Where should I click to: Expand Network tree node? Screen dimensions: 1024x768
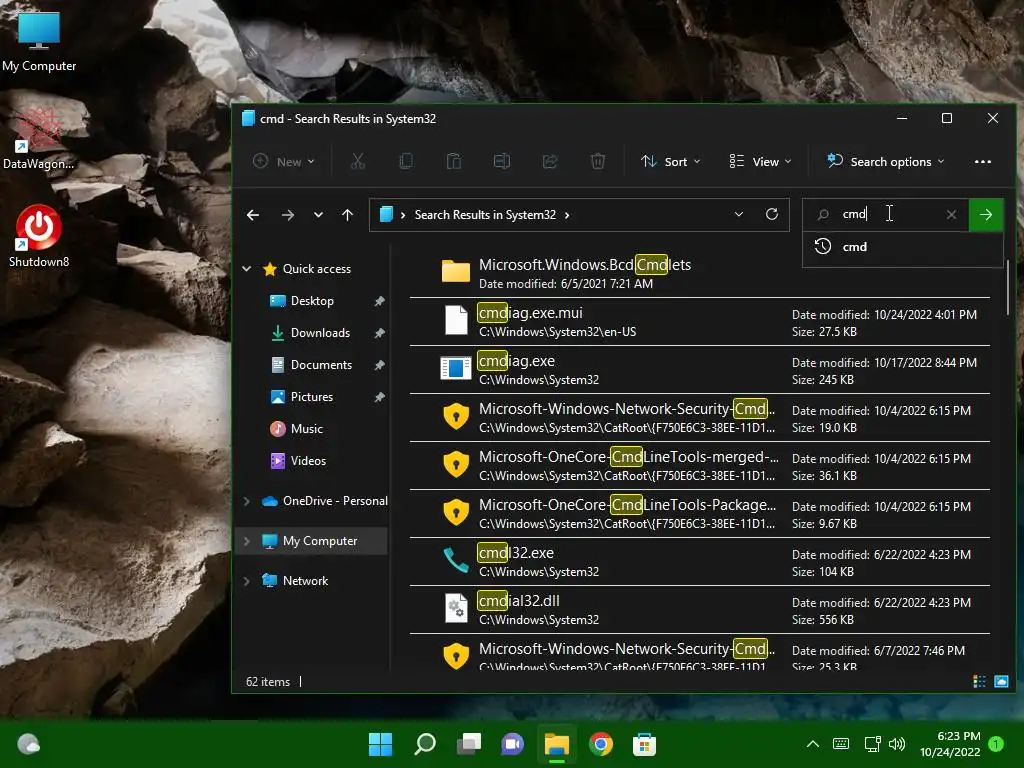tap(246, 581)
